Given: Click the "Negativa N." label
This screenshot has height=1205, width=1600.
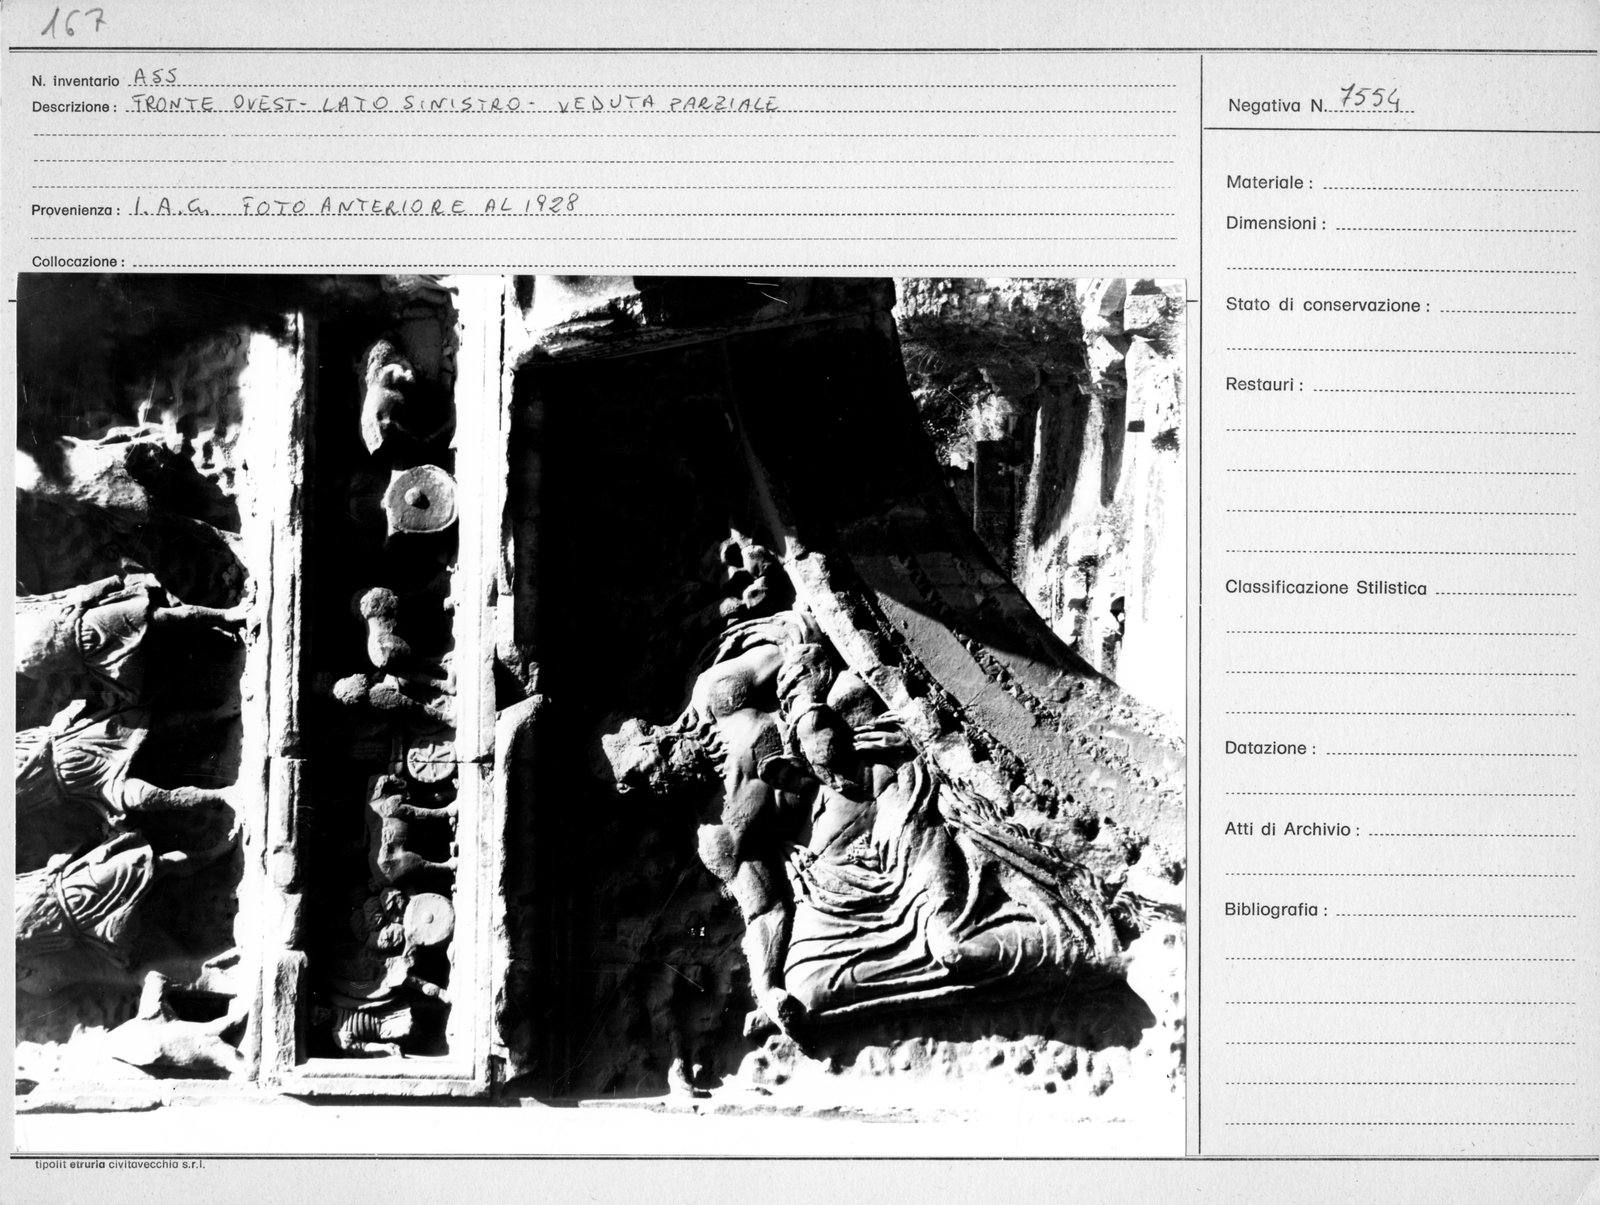Looking at the screenshot, I should (x=1277, y=105).
